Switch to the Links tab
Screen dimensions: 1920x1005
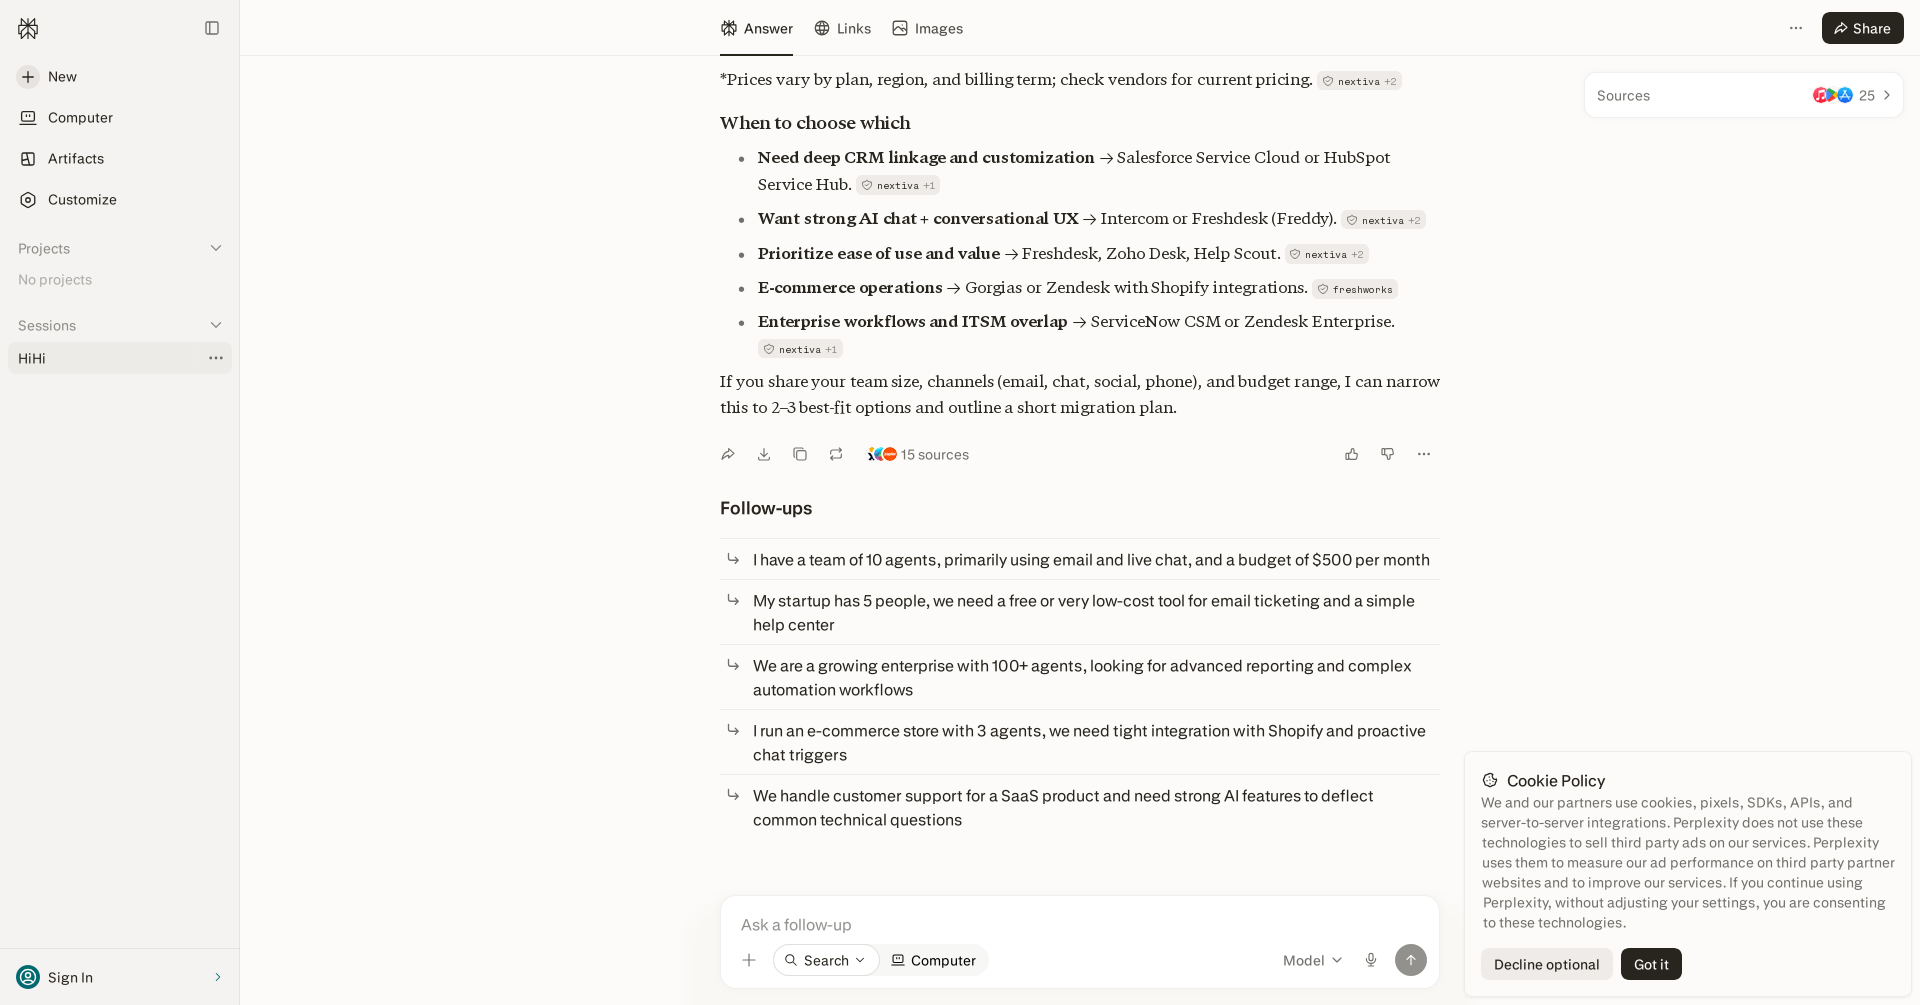coord(843,28)
